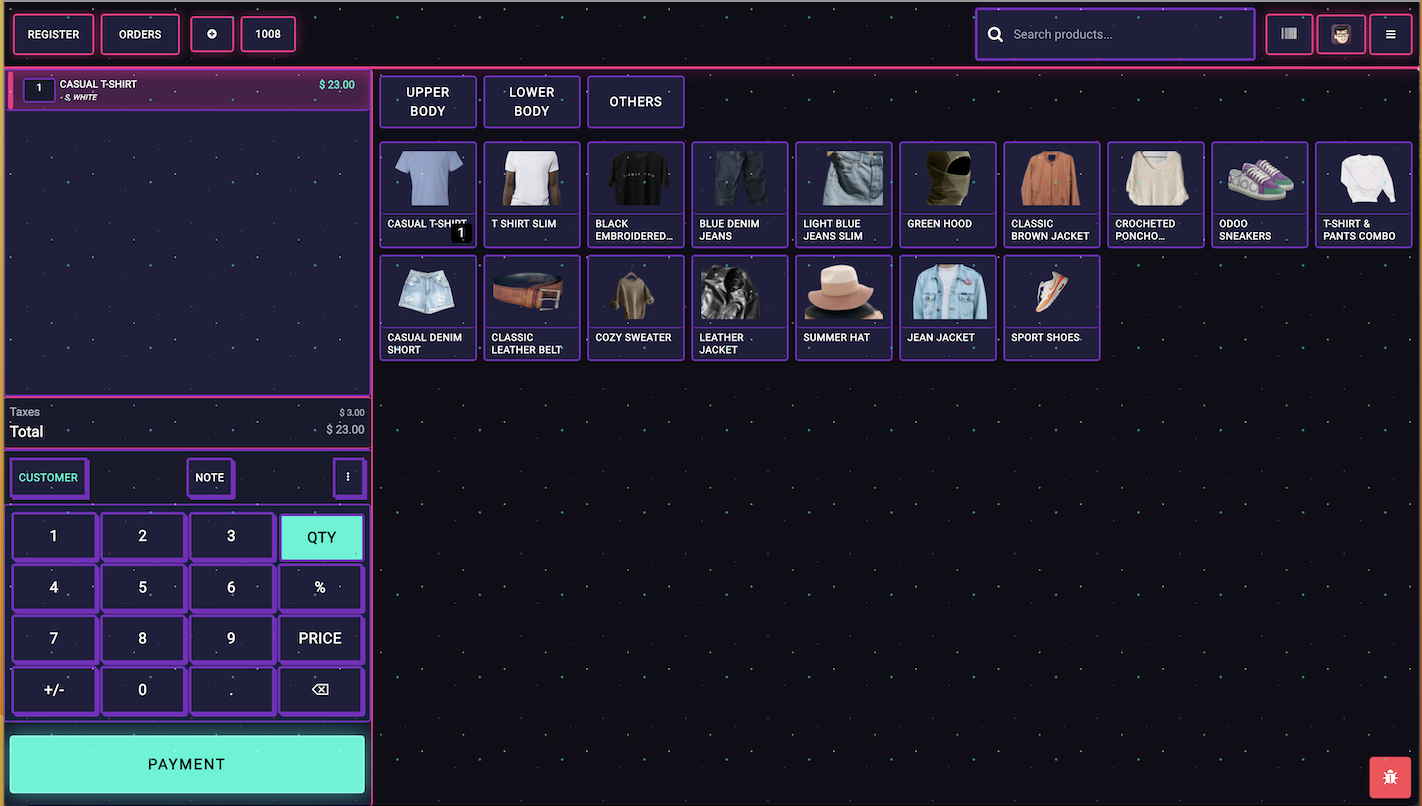Switch numpad to Price mode
This screenshot has height=806, width=1422.
(x=320, y=638)
